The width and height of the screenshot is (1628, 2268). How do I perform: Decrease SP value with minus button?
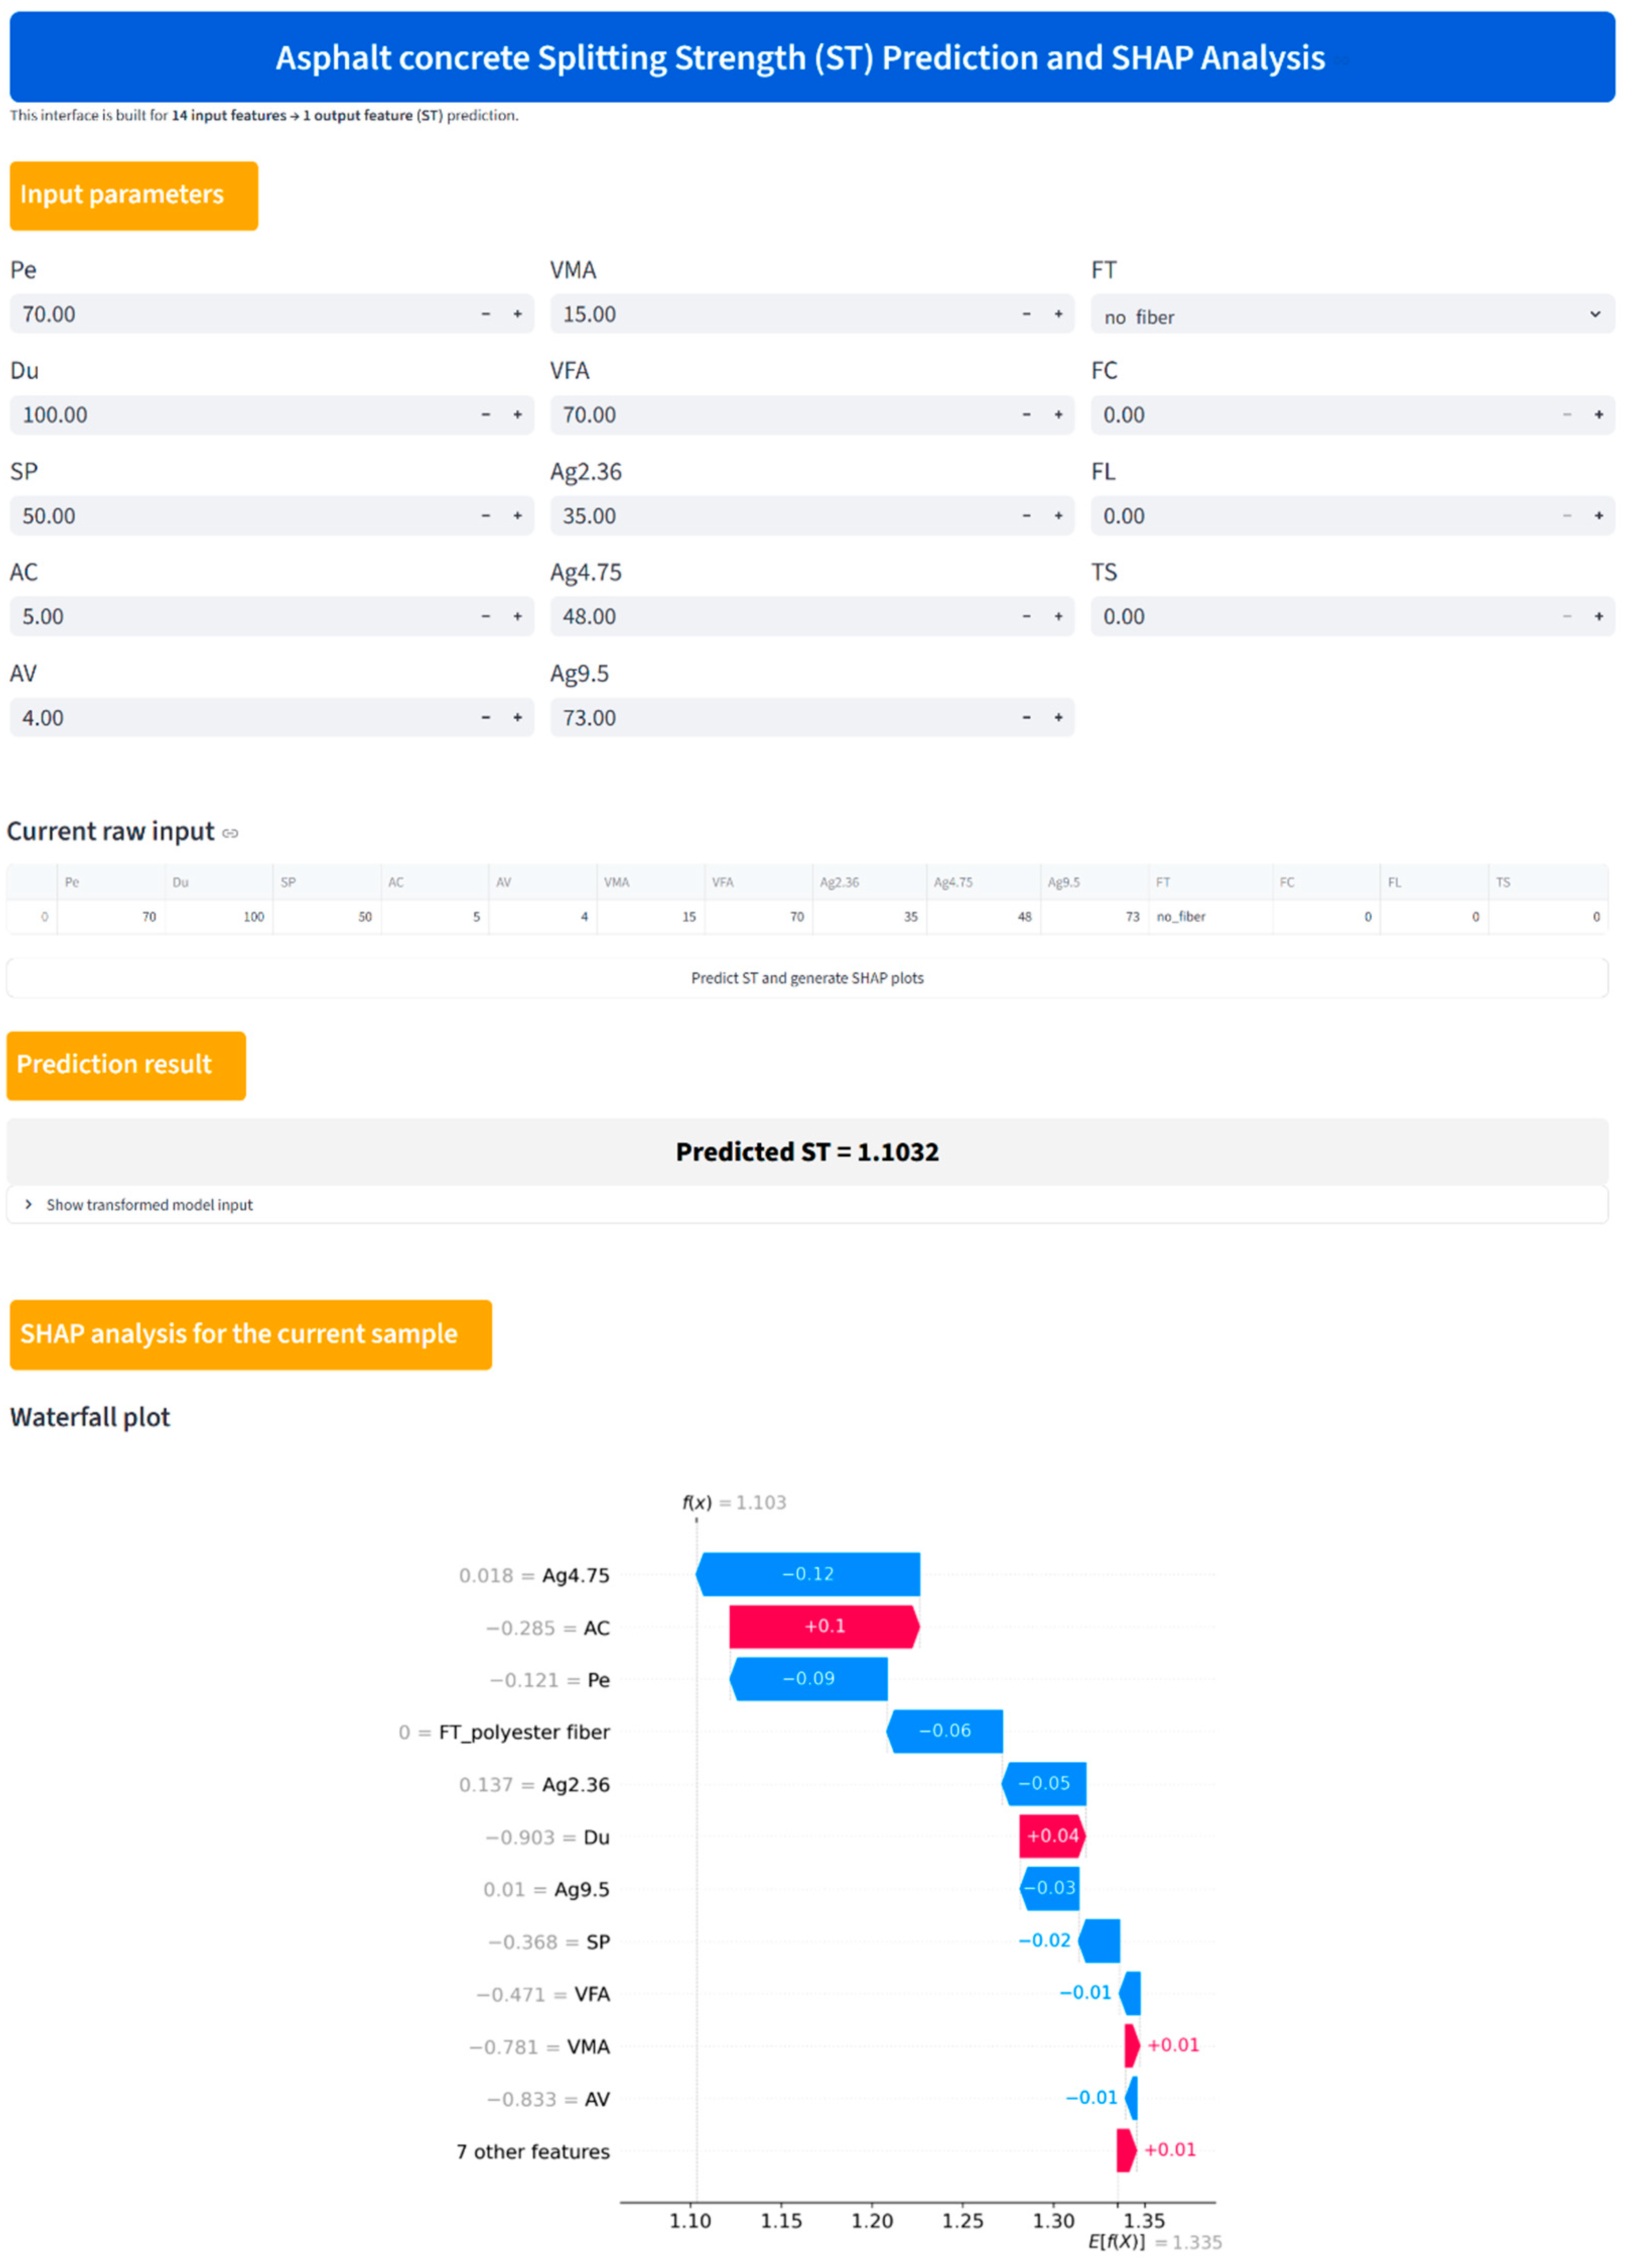(x=486, y=516)
